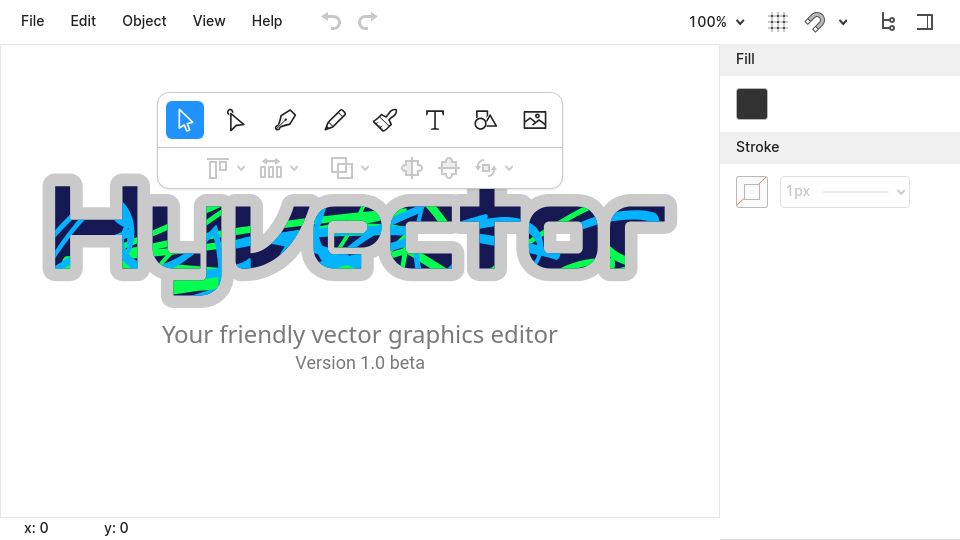Viewport: 960px width, 540px height.
Task: Click the Group objects icon
Action: point(411,168)
